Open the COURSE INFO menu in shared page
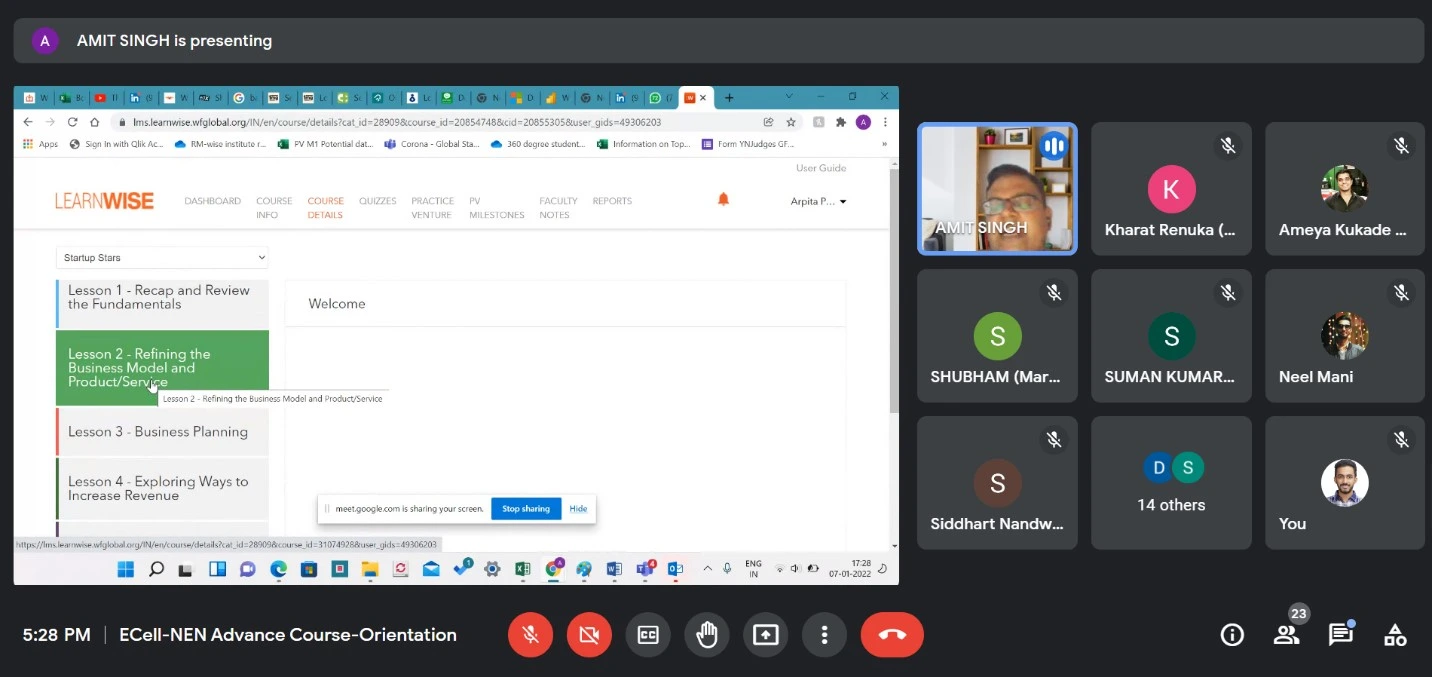 (274, 208)
